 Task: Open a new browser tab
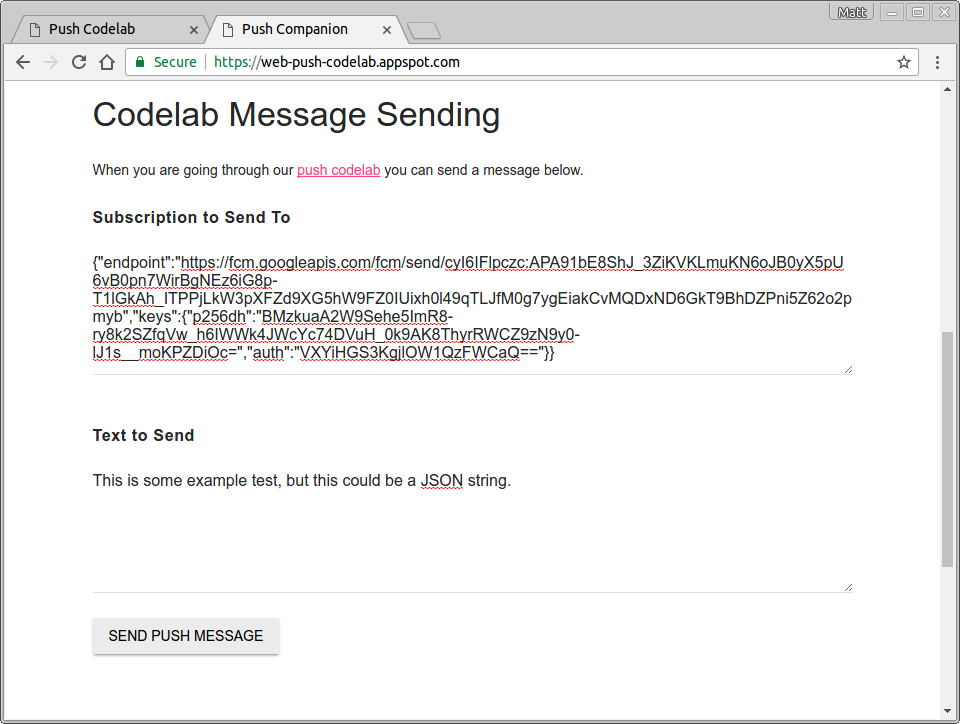pyautogui.click(x=424, y=30)
